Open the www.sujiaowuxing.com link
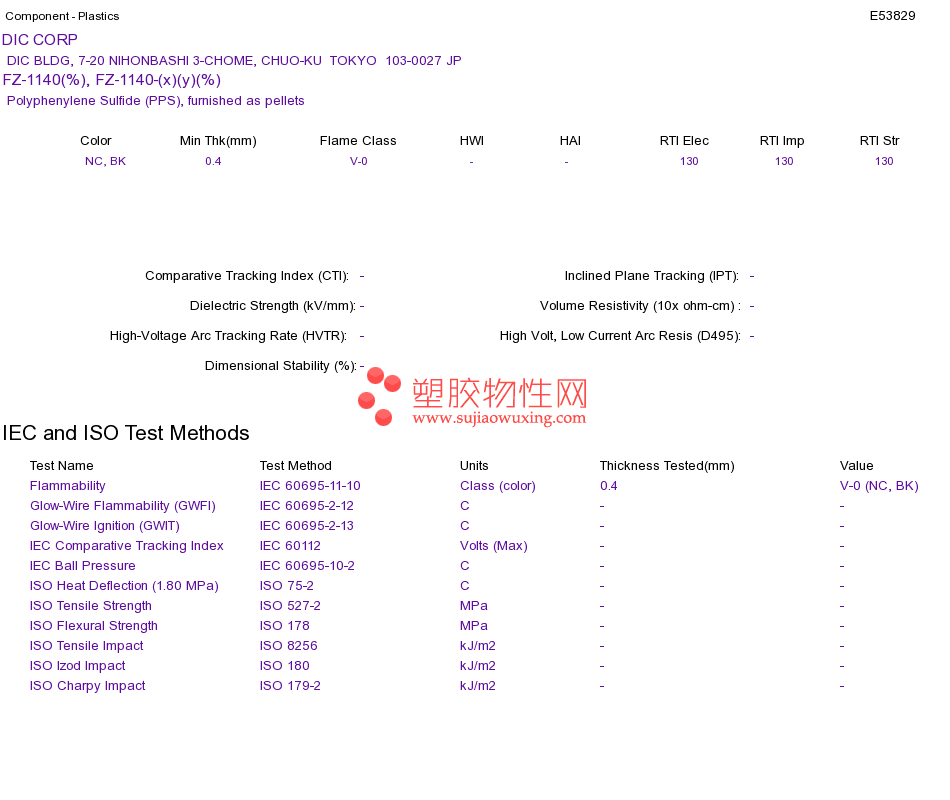 pos(499,418)
